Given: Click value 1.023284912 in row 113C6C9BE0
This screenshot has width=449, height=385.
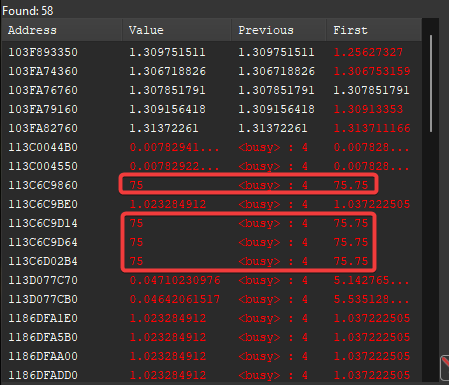Looking at the screenshot, I should pos(168,204).
